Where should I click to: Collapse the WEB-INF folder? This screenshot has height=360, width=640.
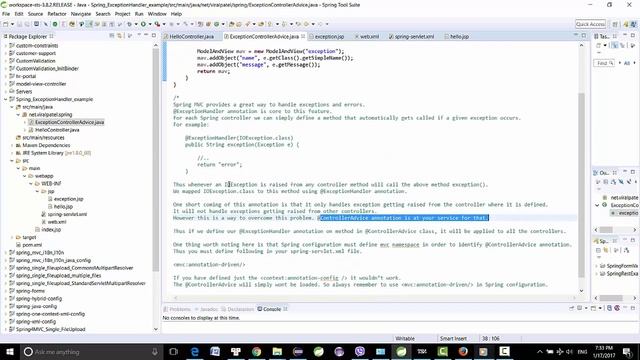(x=31, y=184)
